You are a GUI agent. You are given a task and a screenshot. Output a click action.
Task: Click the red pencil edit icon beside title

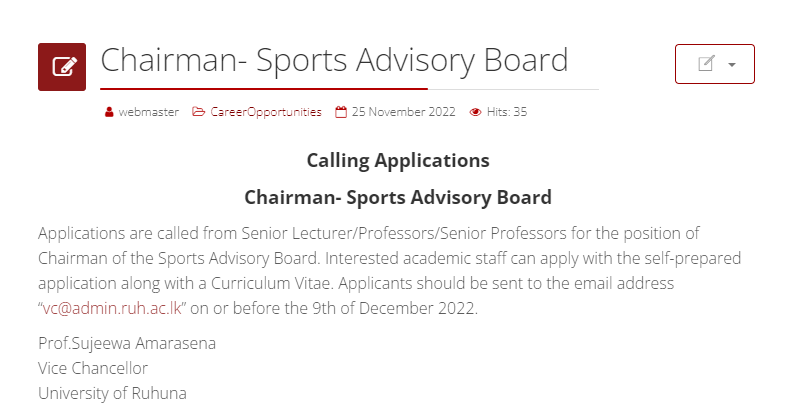pos(62,67)
